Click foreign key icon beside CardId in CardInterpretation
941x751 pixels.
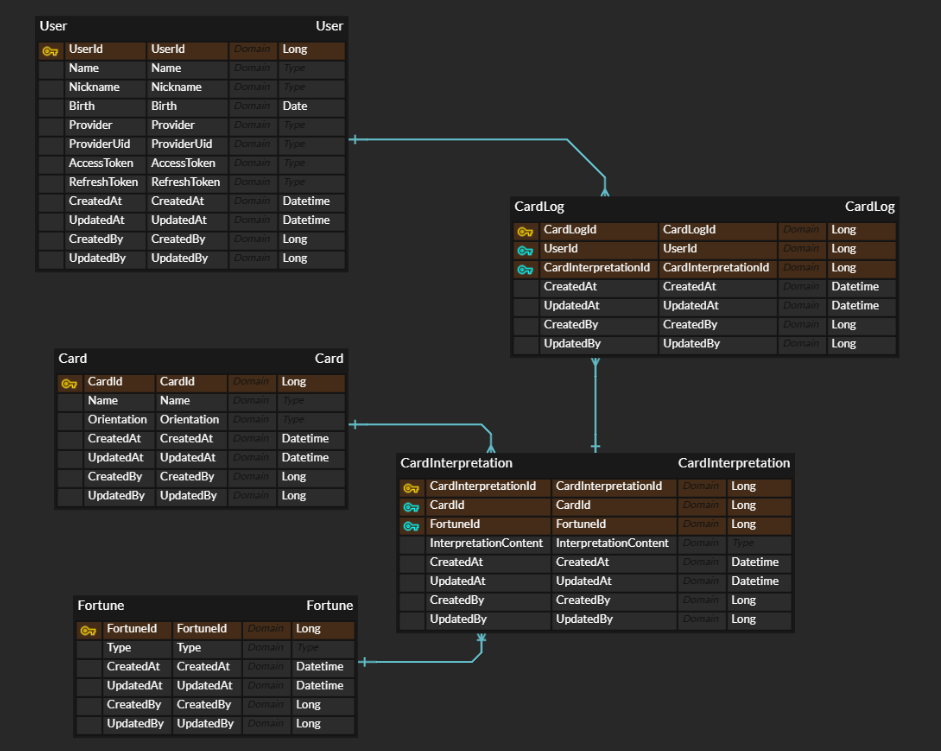[x=411, y=507]
